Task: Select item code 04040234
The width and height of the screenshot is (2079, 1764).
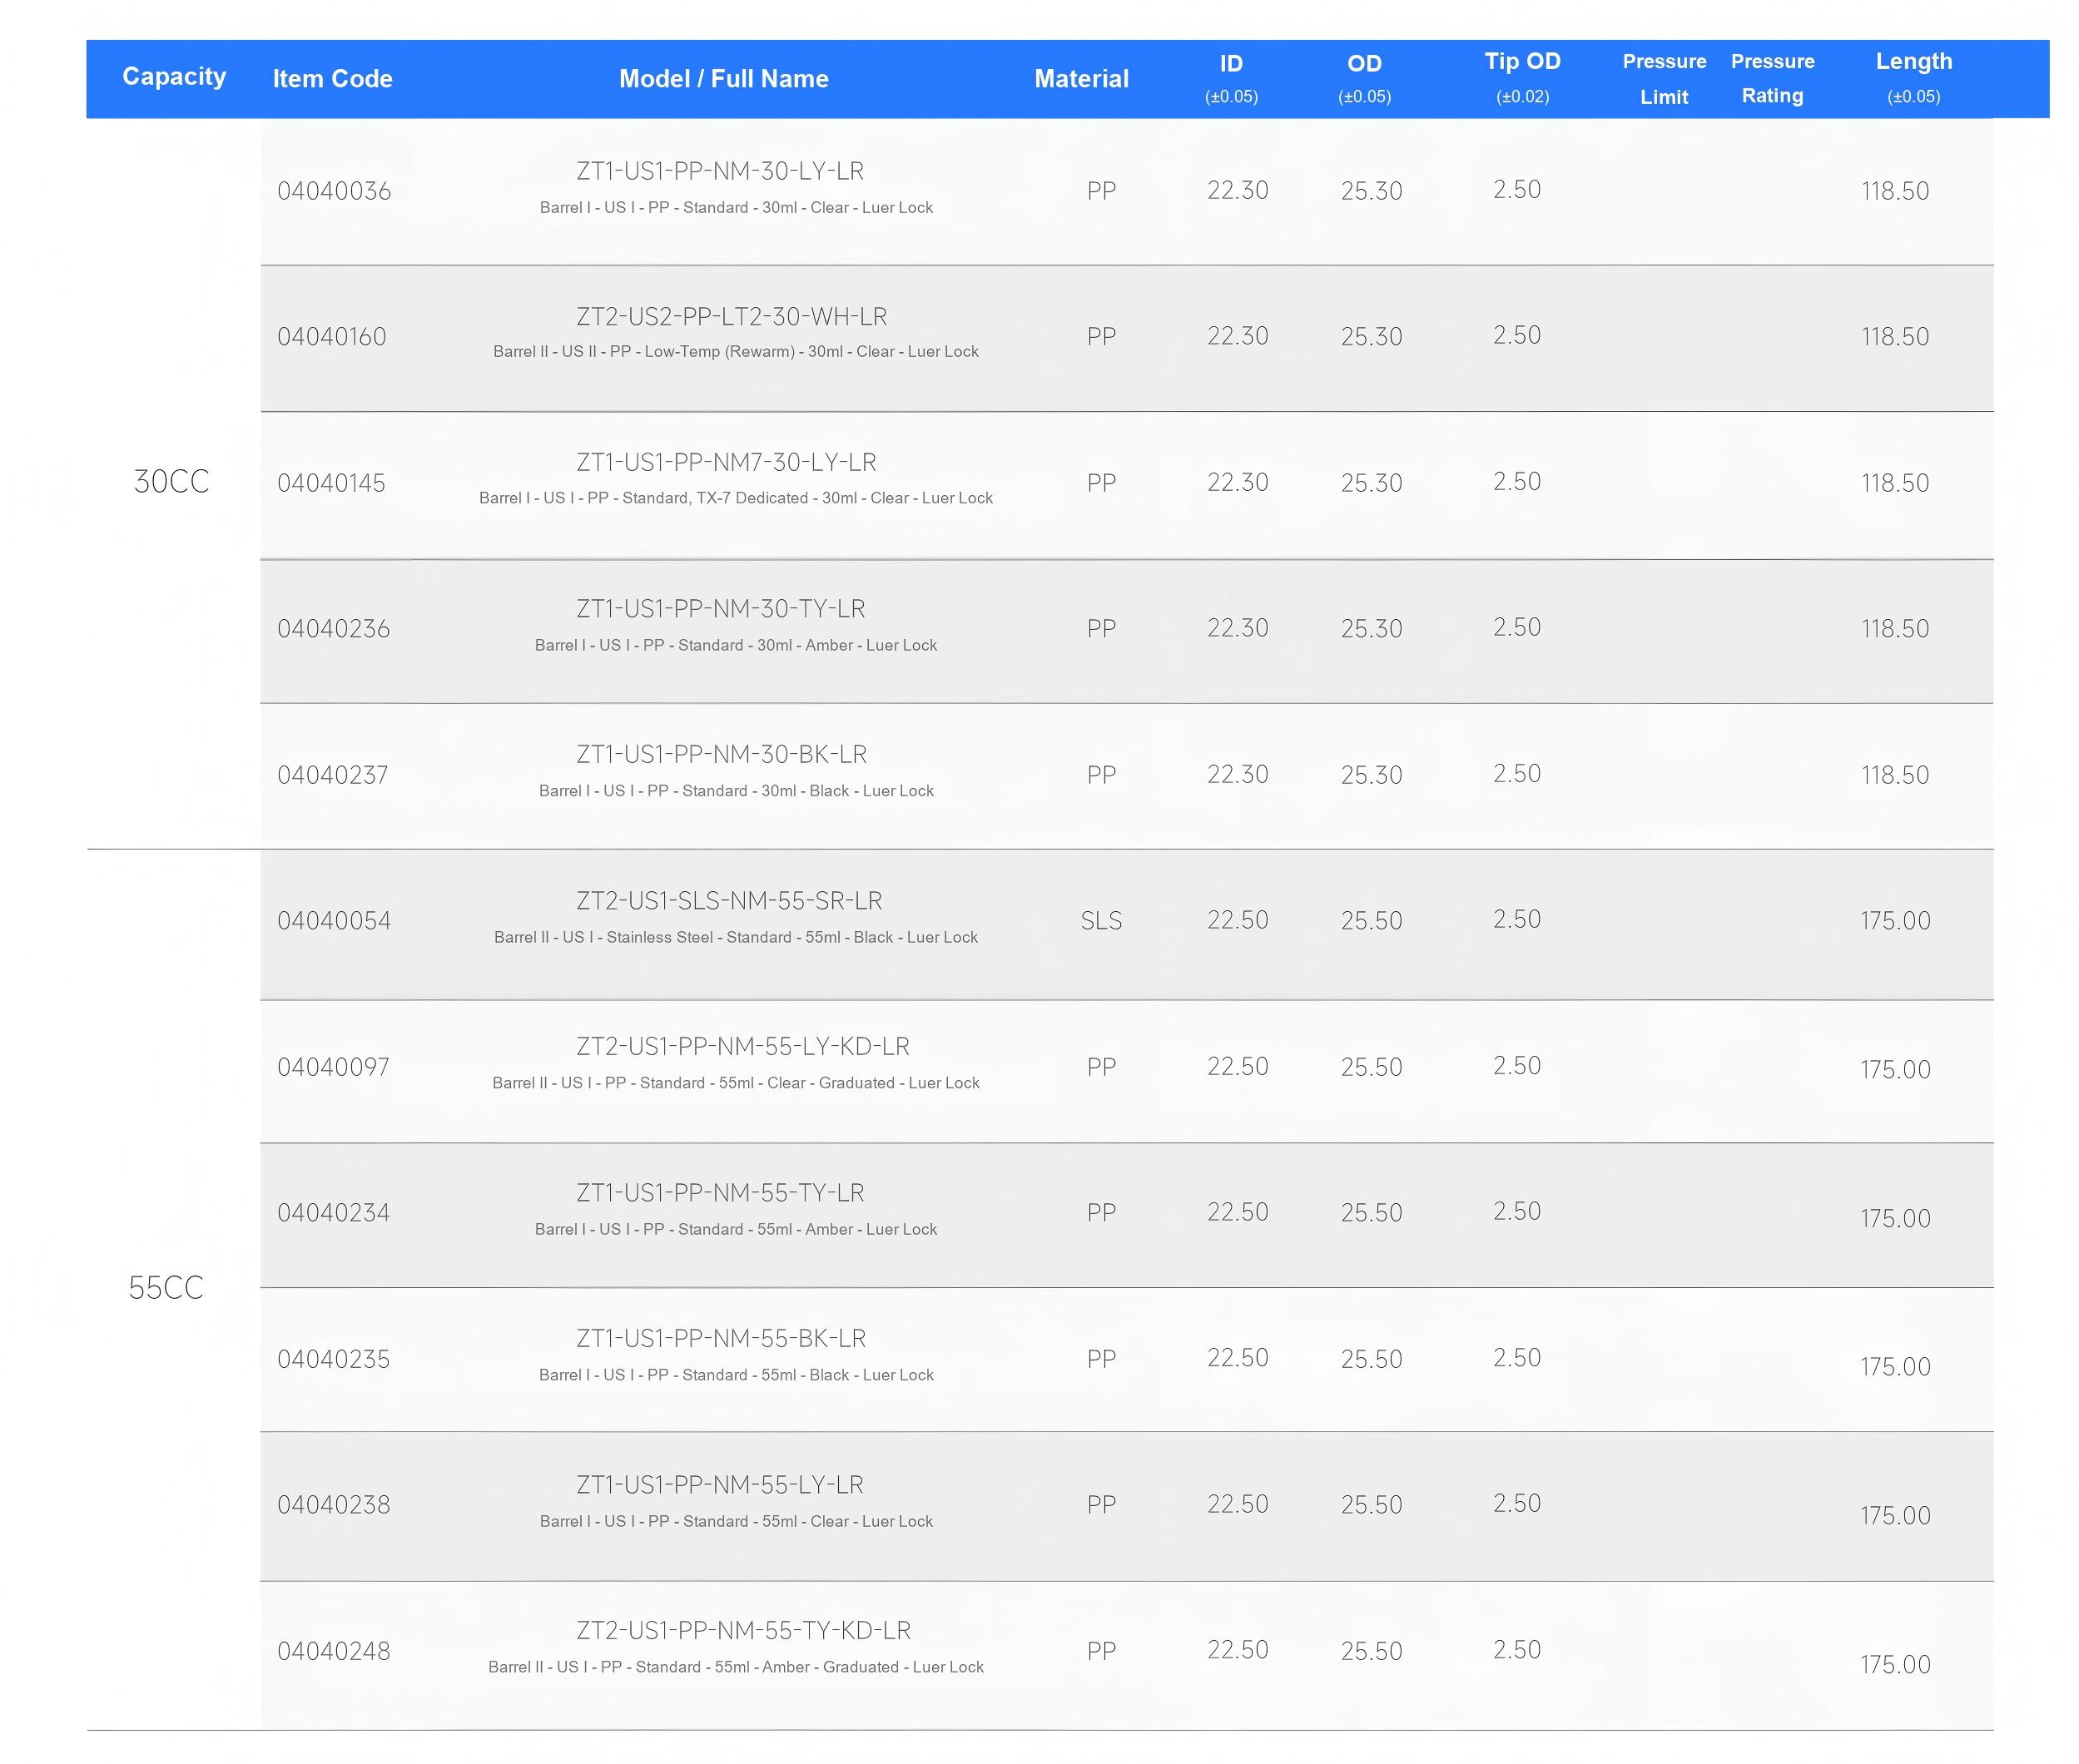Action: click(333, 1213)
